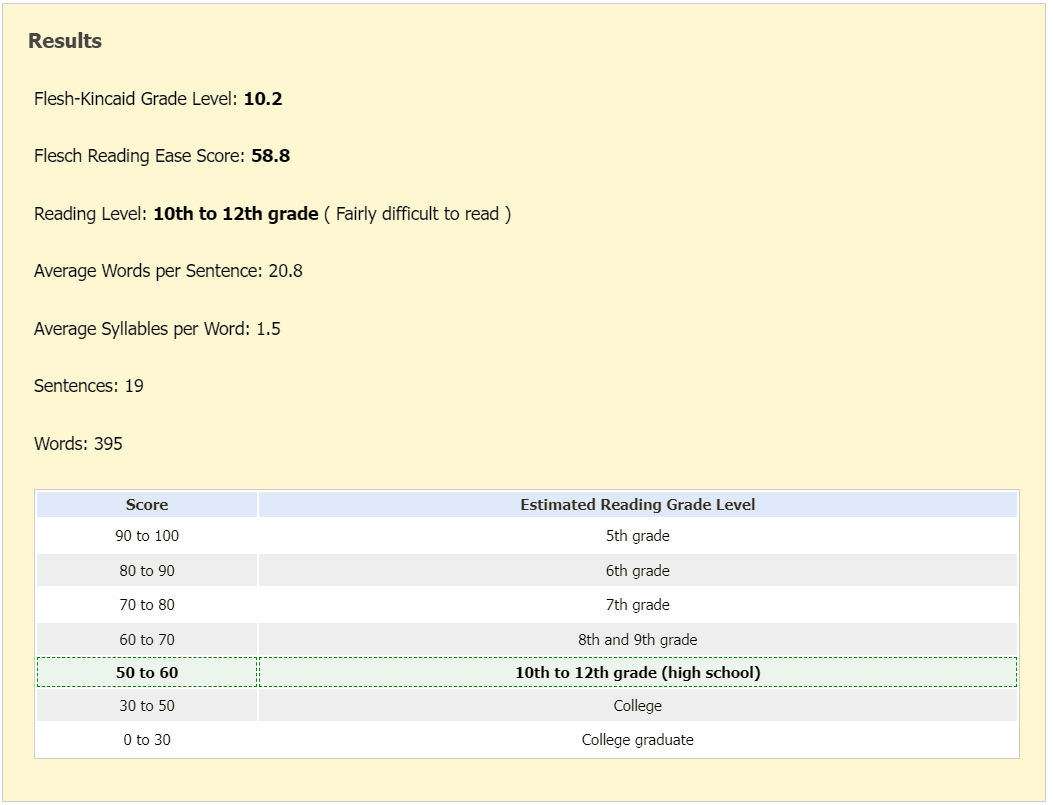Click the Score column header
This screenshot has width=1053, height=805.
pos(147,505)
